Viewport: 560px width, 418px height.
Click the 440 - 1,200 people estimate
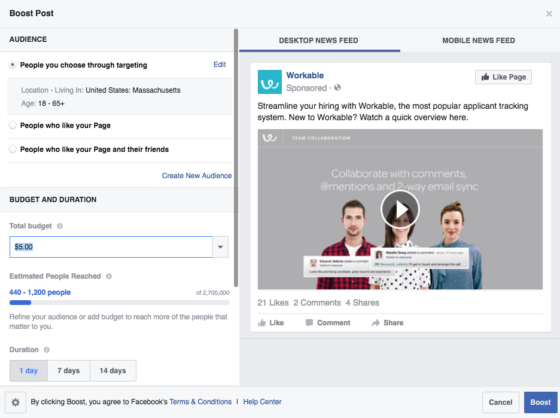click(40, 292)
